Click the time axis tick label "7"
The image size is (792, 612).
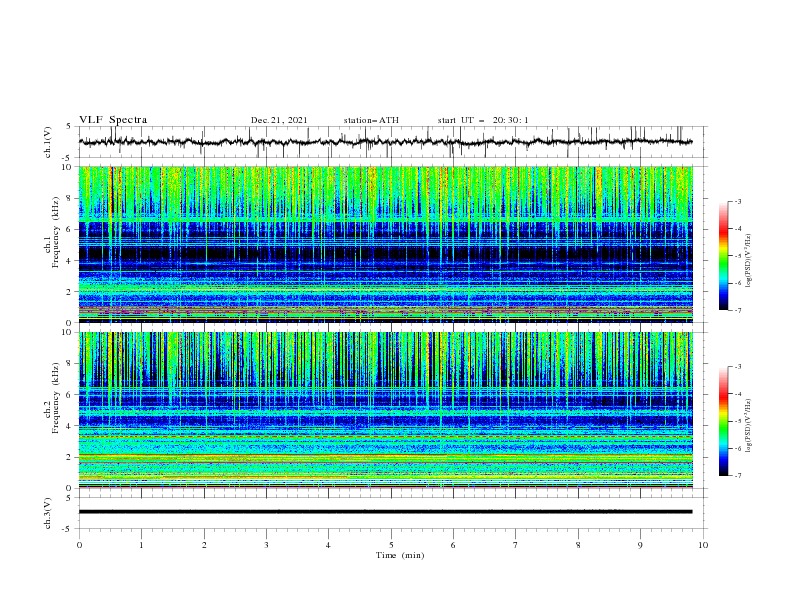click(x=516, y=545)
